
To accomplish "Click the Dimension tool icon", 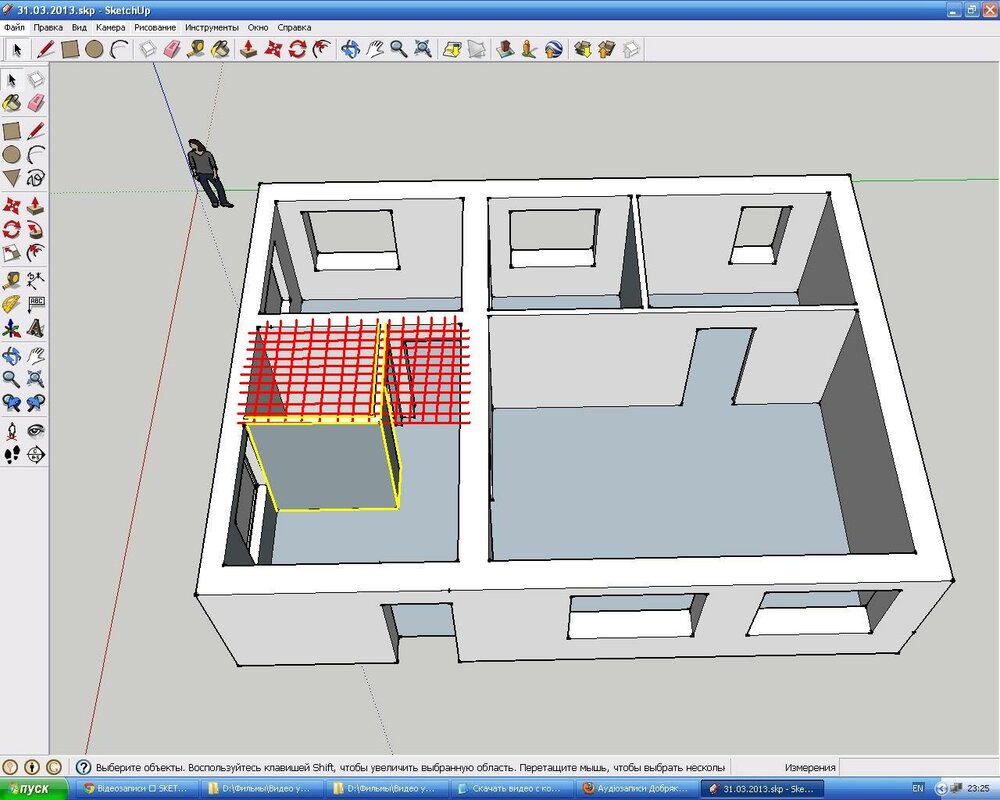I will click(x=36, y=279).
